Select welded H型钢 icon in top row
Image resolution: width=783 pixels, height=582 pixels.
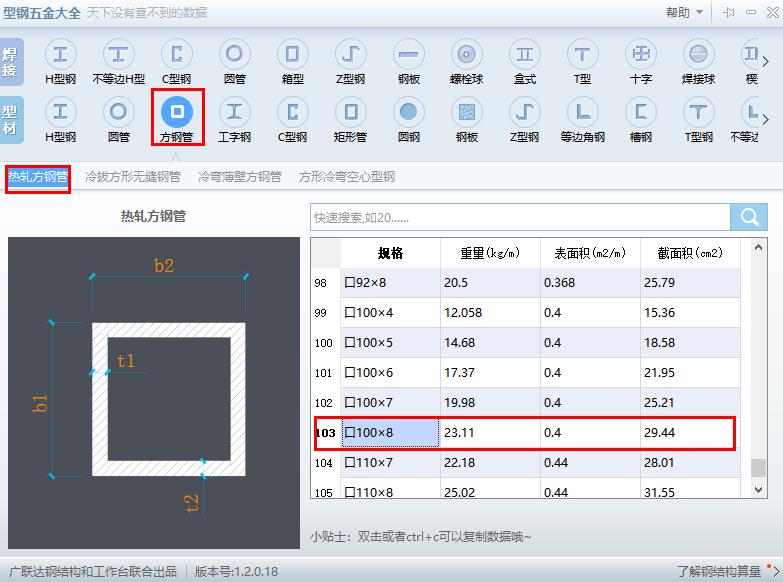[60, 54]
